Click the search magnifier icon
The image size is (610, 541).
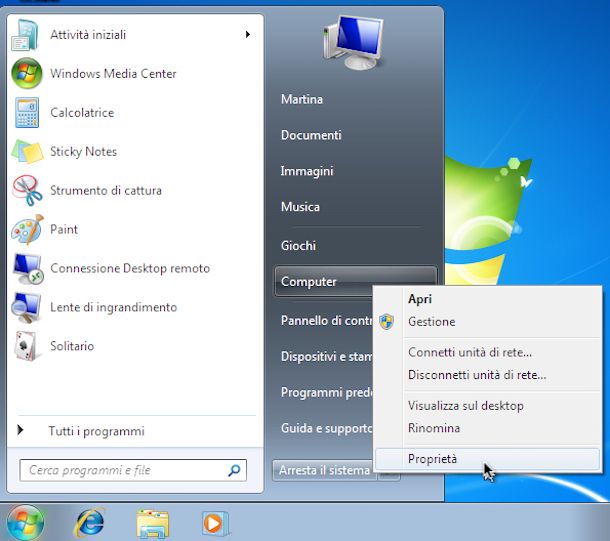coord(234,470)
